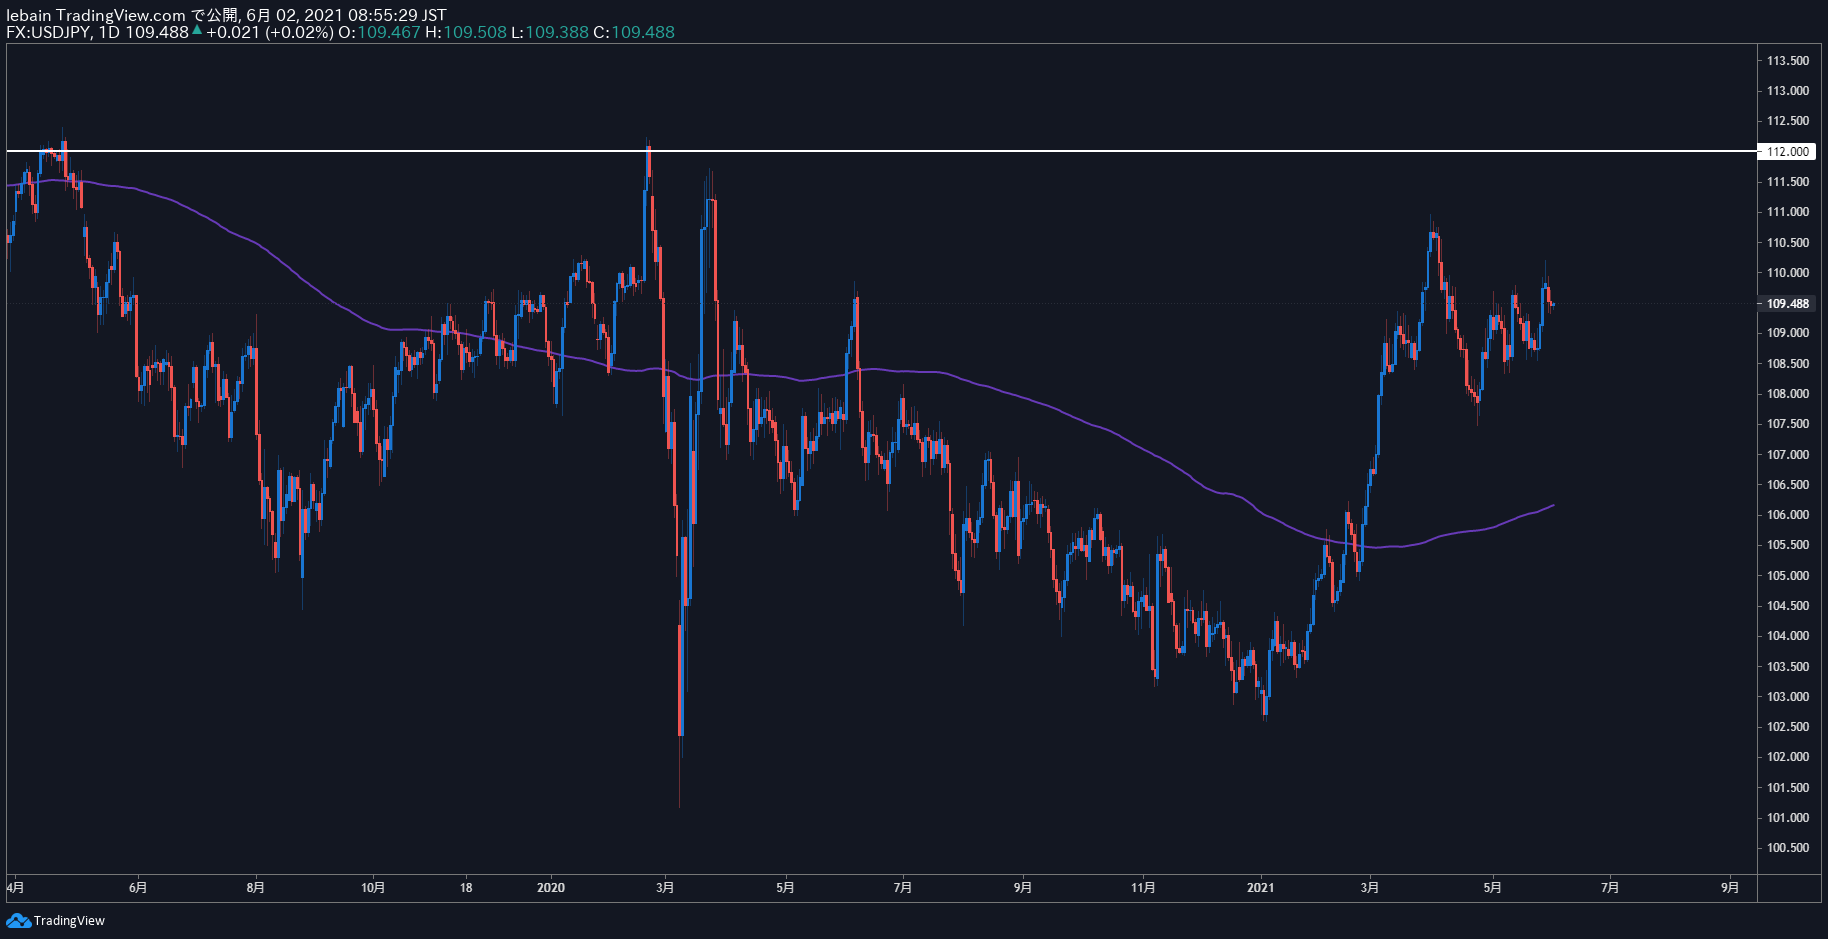This screenshot has height=939, width=1828.
Task: Click the 113.000 price axis label
Action: point(1787,91)
